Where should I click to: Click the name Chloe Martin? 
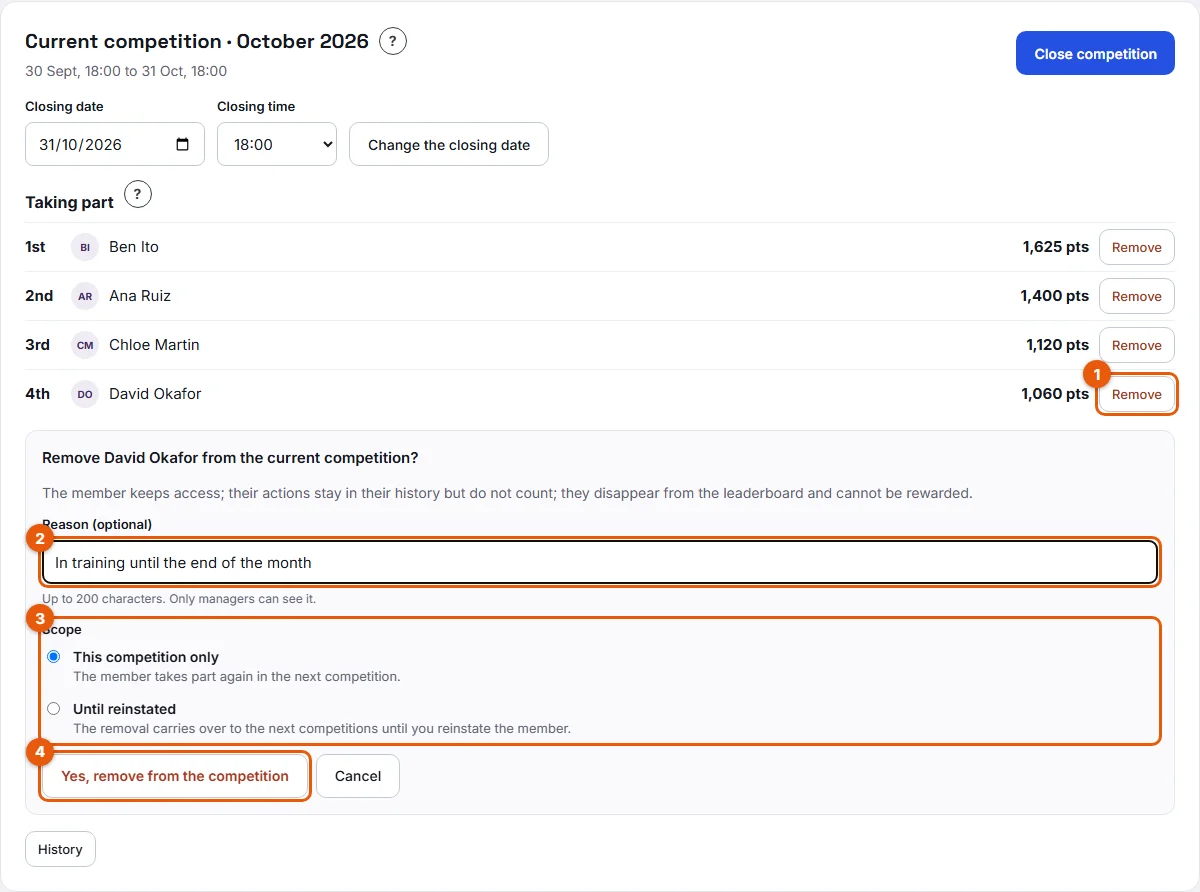pyautogui.click(x=154, y=345)
